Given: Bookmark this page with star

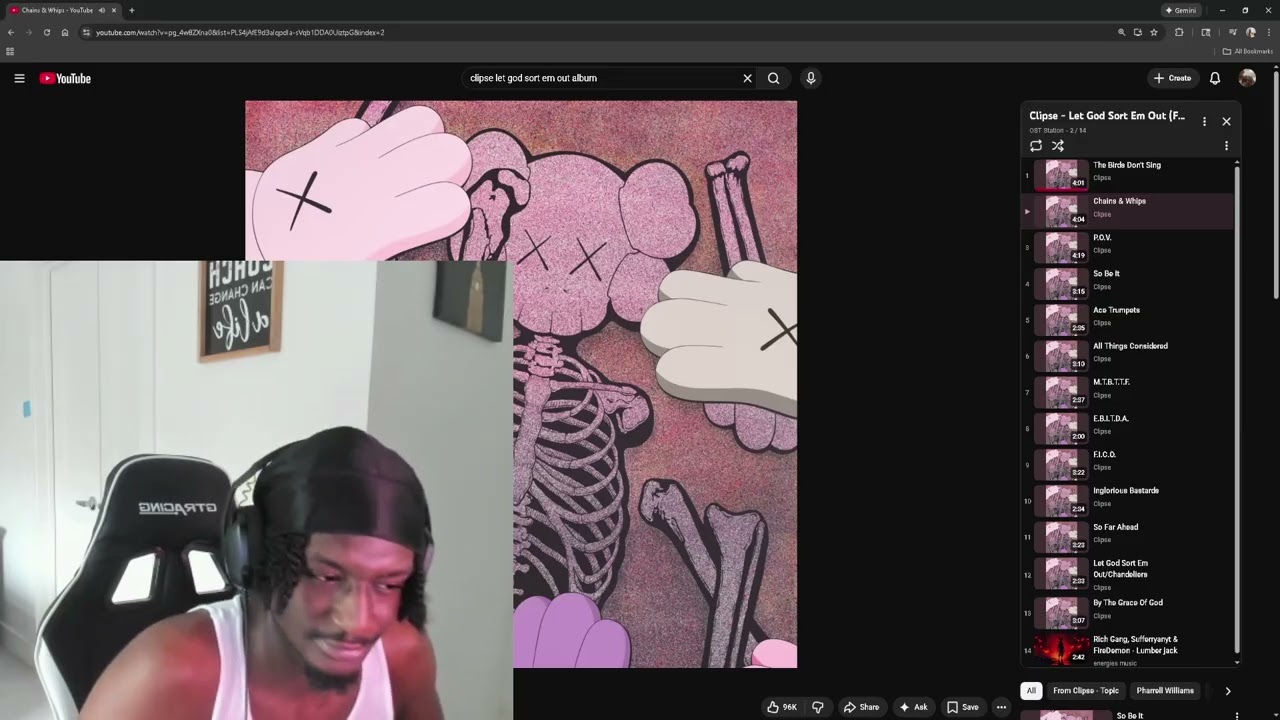Looking at the screenshot, I should (x=1154, y=32).
